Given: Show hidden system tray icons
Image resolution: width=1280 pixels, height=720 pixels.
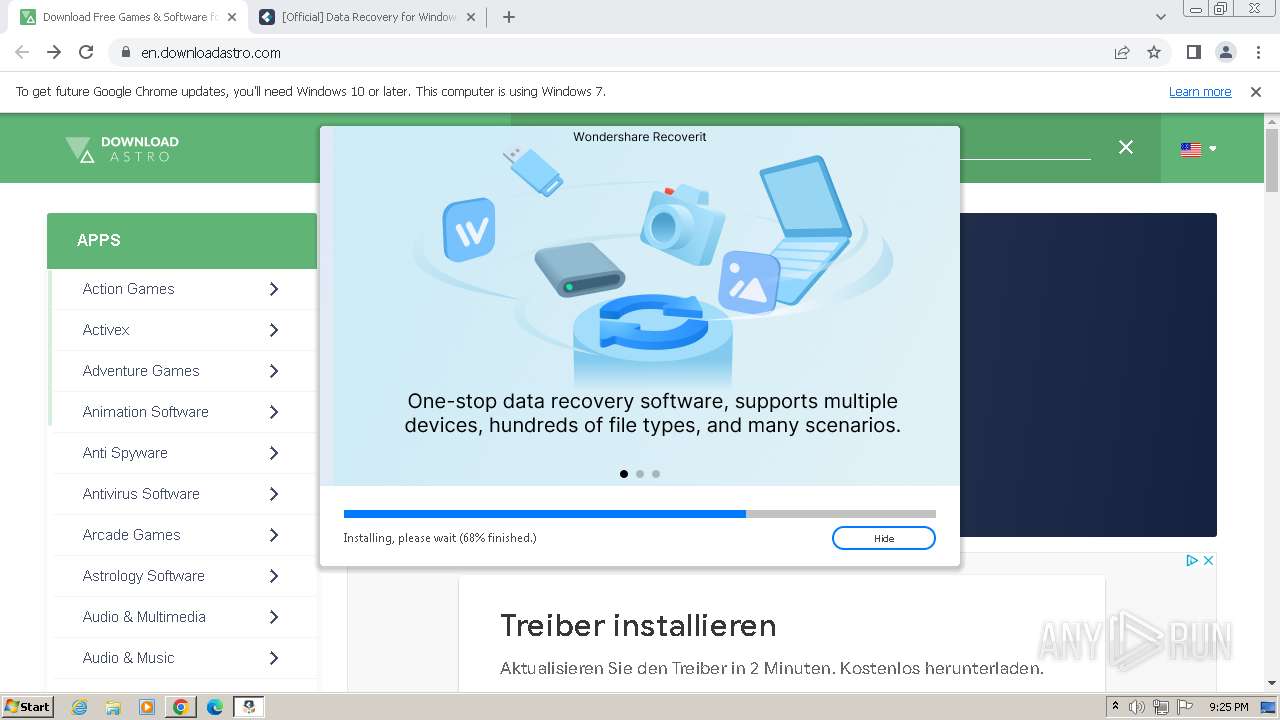Looking at the screenshot, I should tap(1115, 707).
